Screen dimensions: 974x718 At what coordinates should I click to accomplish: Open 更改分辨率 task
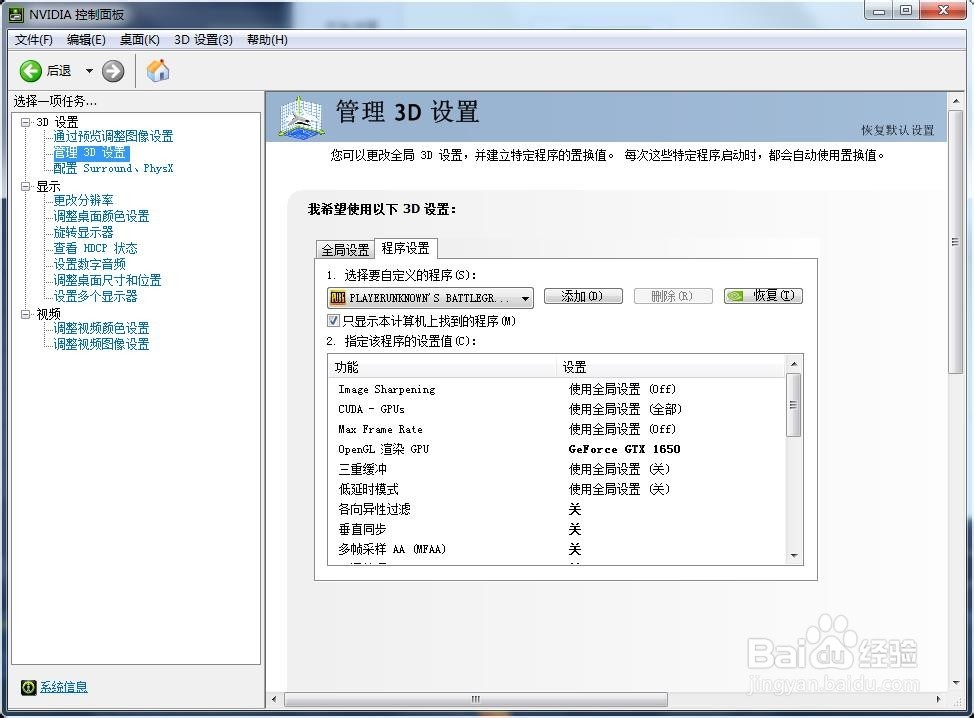tap(83, 200)
